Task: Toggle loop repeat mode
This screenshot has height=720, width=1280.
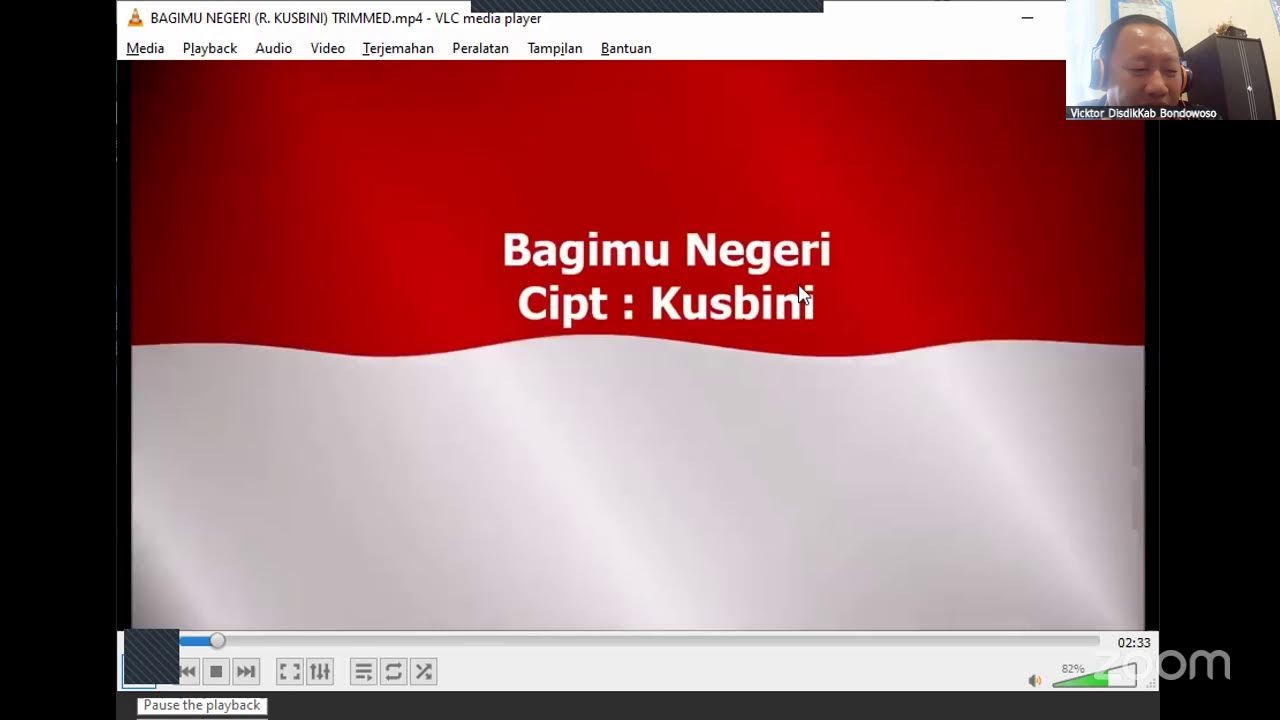Action: (x=394, y=672)
